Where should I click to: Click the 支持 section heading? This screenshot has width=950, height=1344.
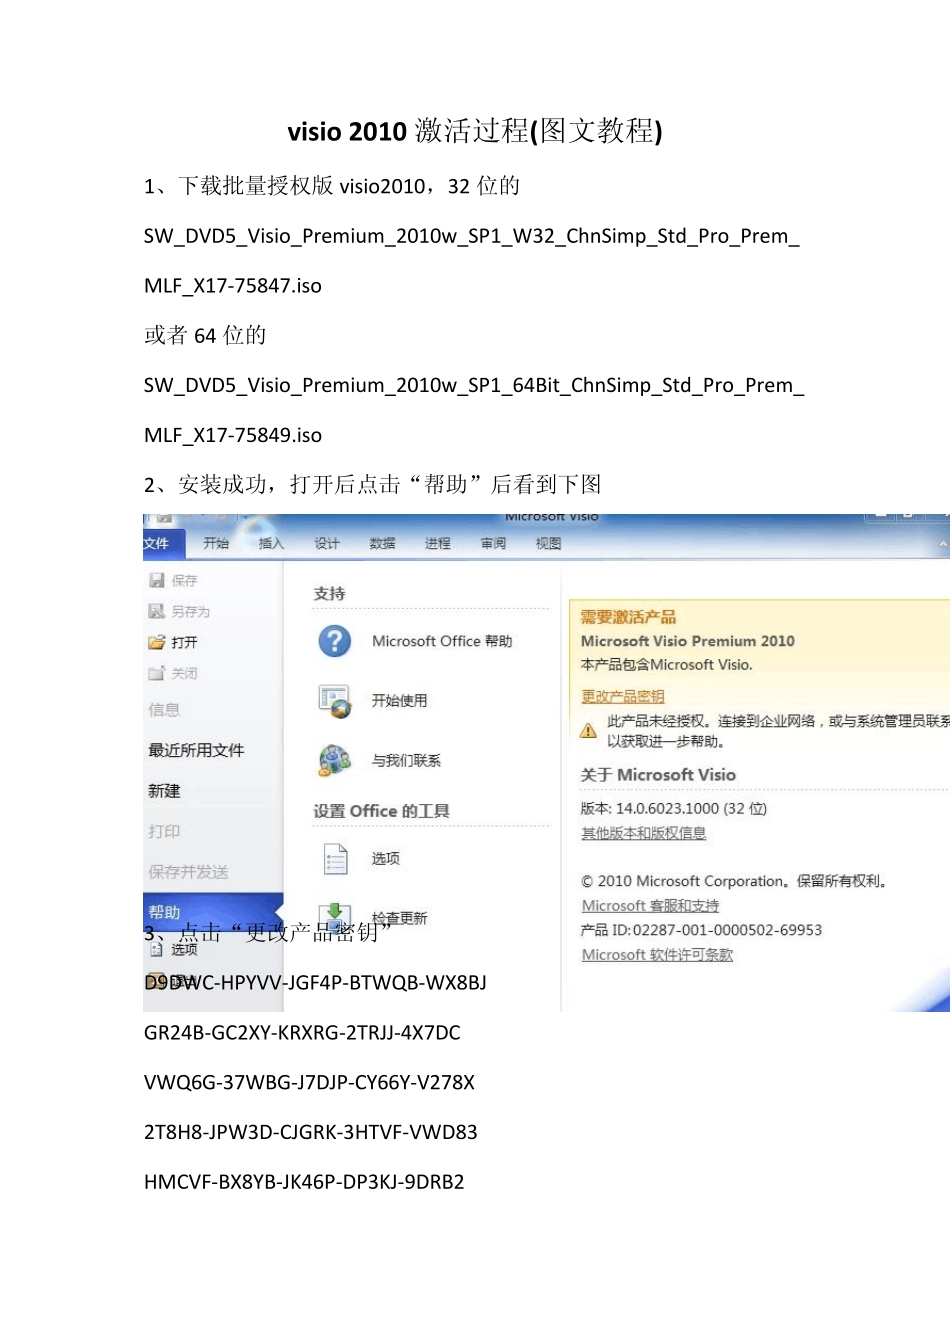coord(329,594)
